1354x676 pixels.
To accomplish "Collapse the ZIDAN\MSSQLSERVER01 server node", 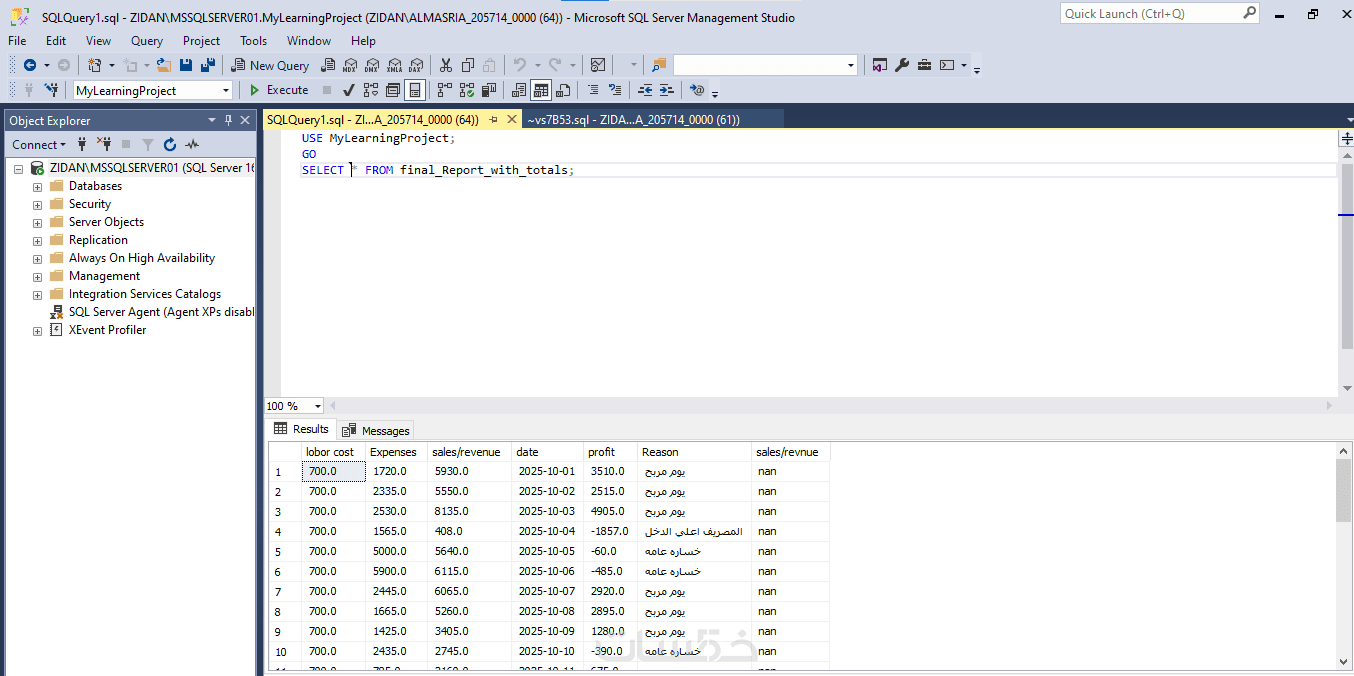I will [x=18, y=168].
